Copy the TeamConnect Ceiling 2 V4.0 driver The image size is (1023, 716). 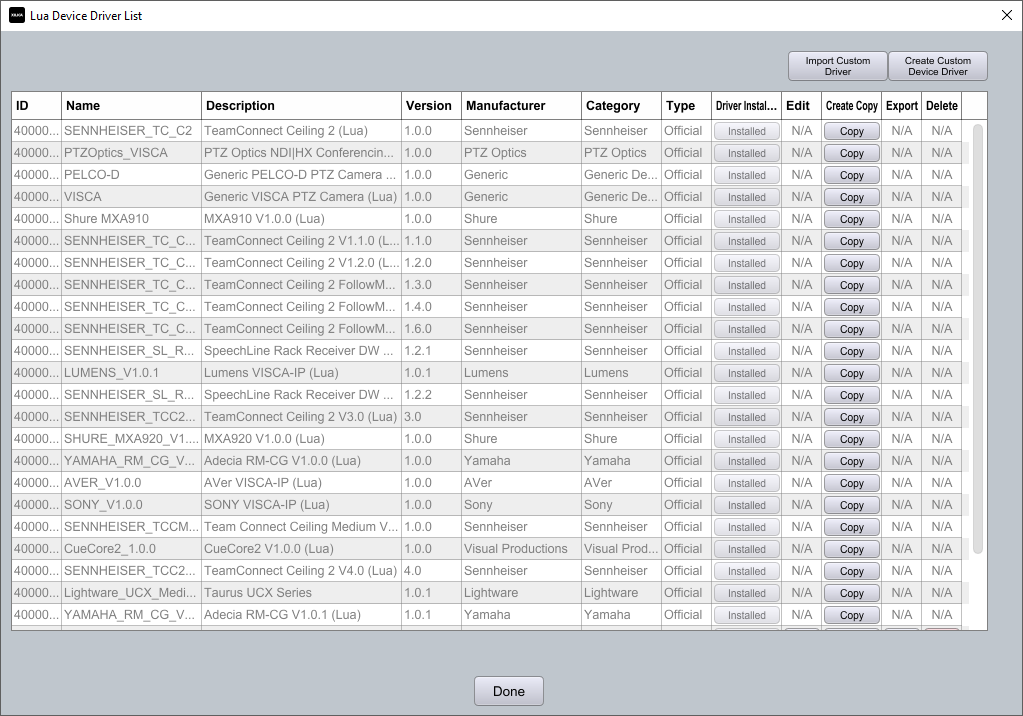(x=851, y=571)
